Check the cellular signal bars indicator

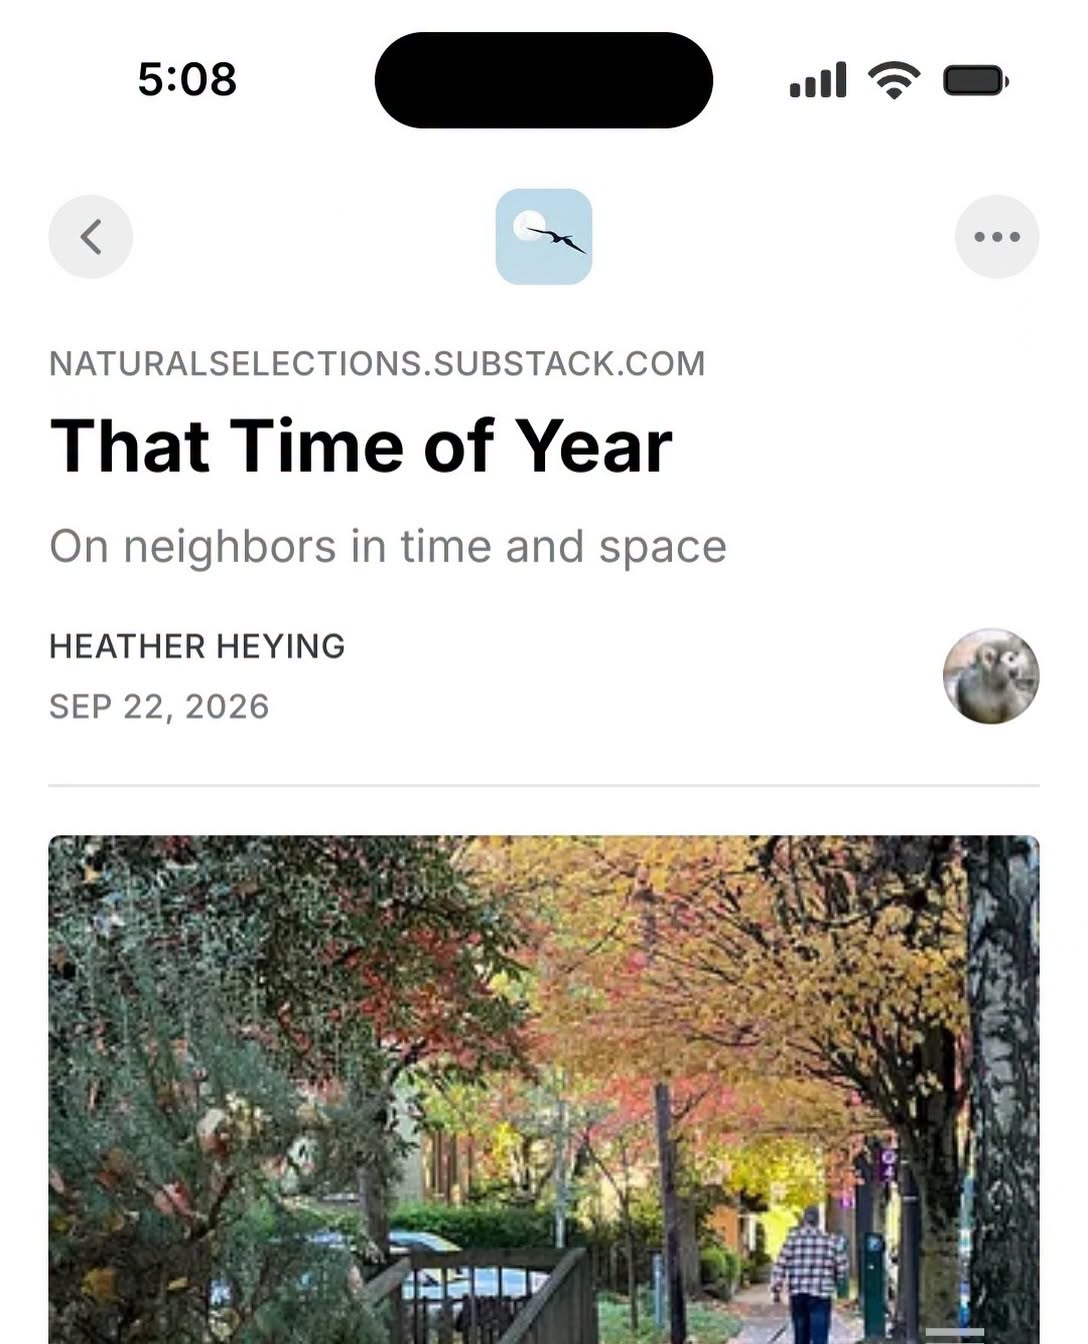pos(818,80)
